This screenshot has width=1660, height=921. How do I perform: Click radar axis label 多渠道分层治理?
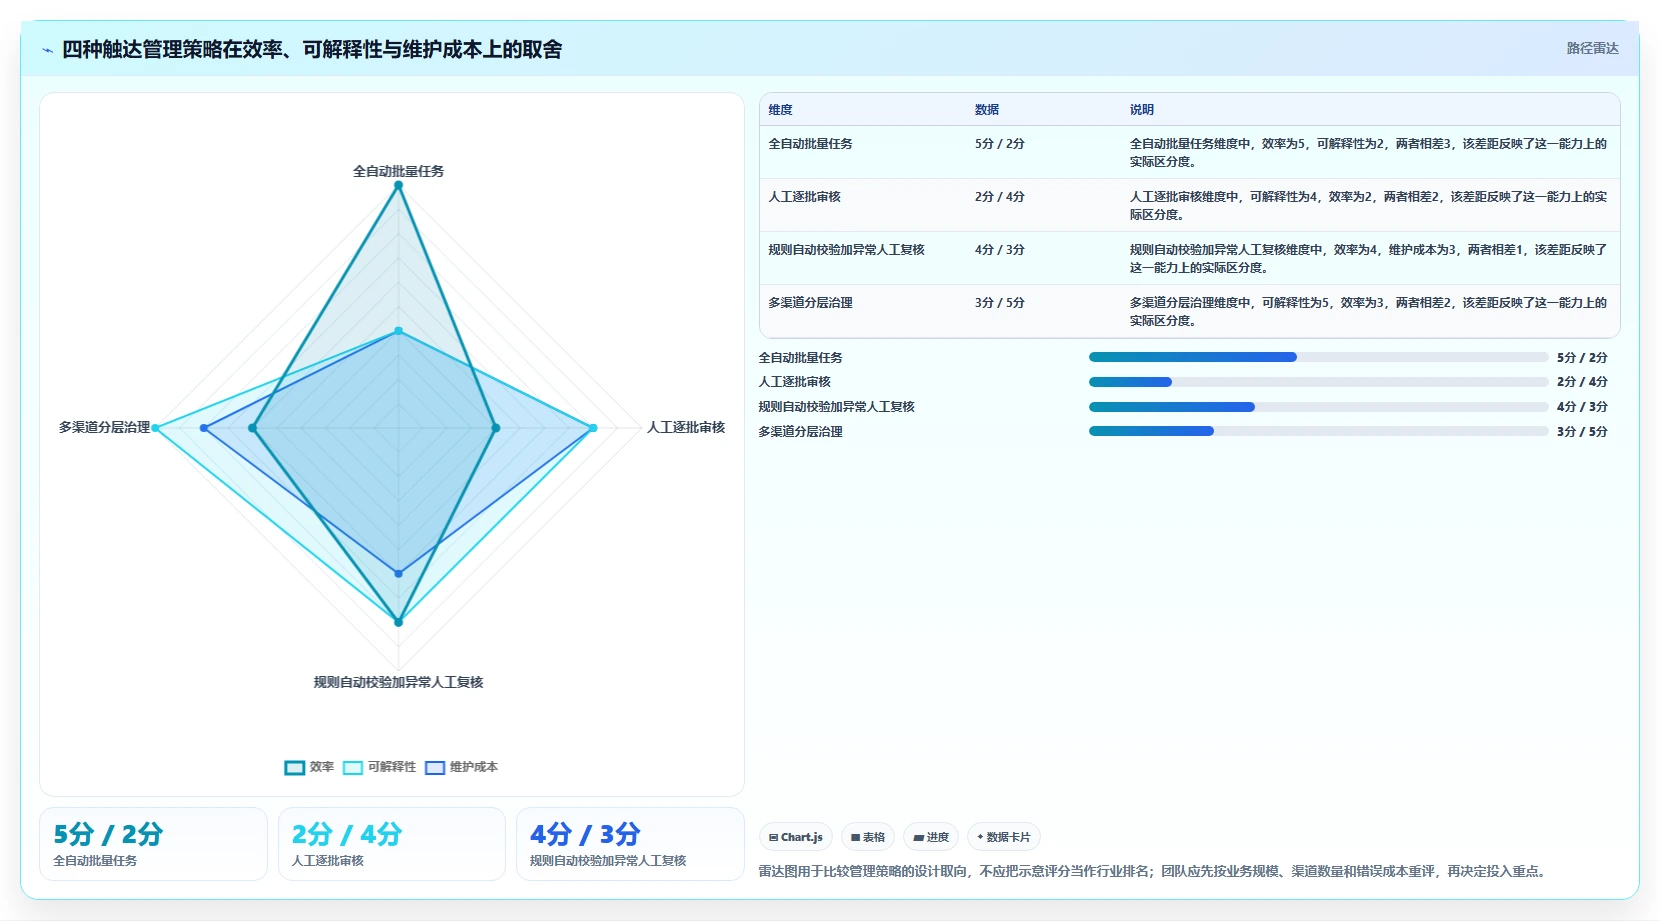click(104, 427)
